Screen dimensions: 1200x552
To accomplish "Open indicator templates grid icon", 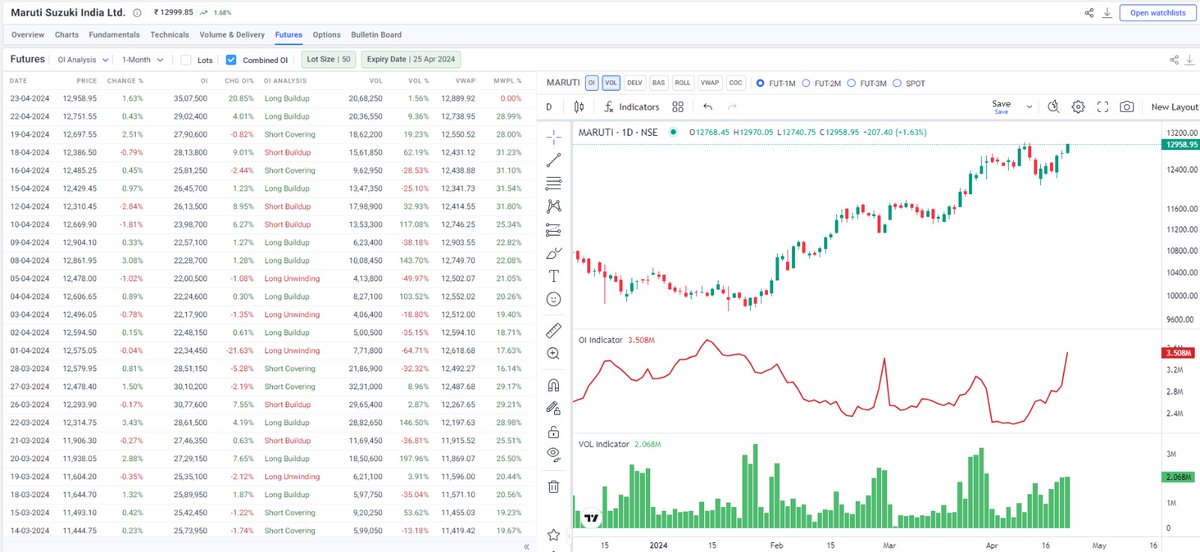I will coord(678,107).
